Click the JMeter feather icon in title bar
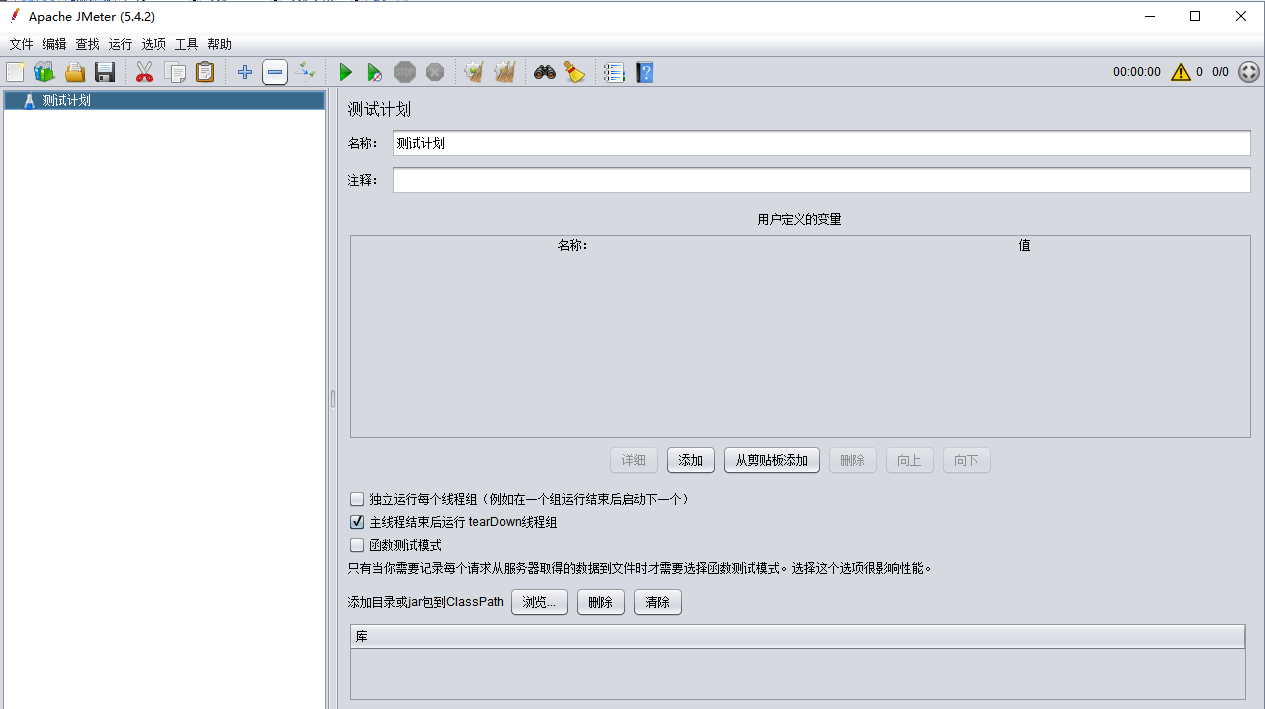This screenshot has width=1265, height=709. pyautogui.click(x=14, y=16)
